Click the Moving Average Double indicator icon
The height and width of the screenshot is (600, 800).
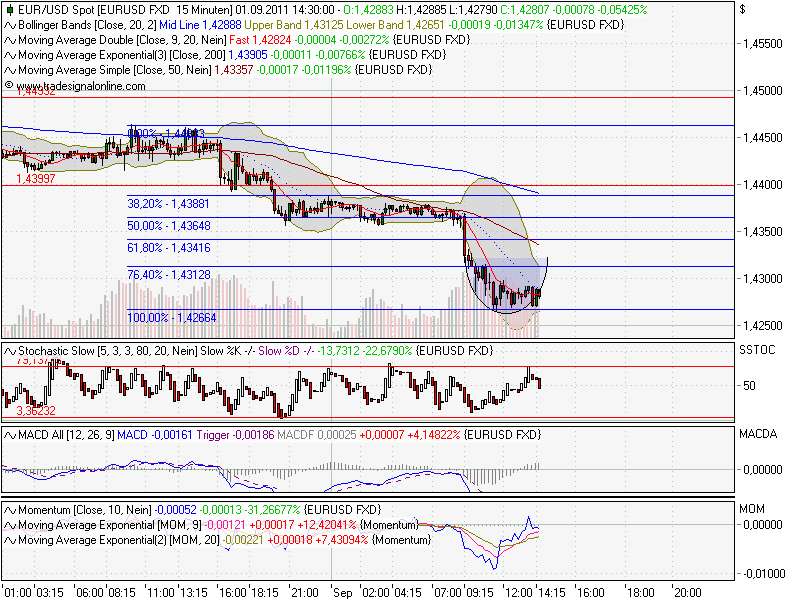[8, 38]
